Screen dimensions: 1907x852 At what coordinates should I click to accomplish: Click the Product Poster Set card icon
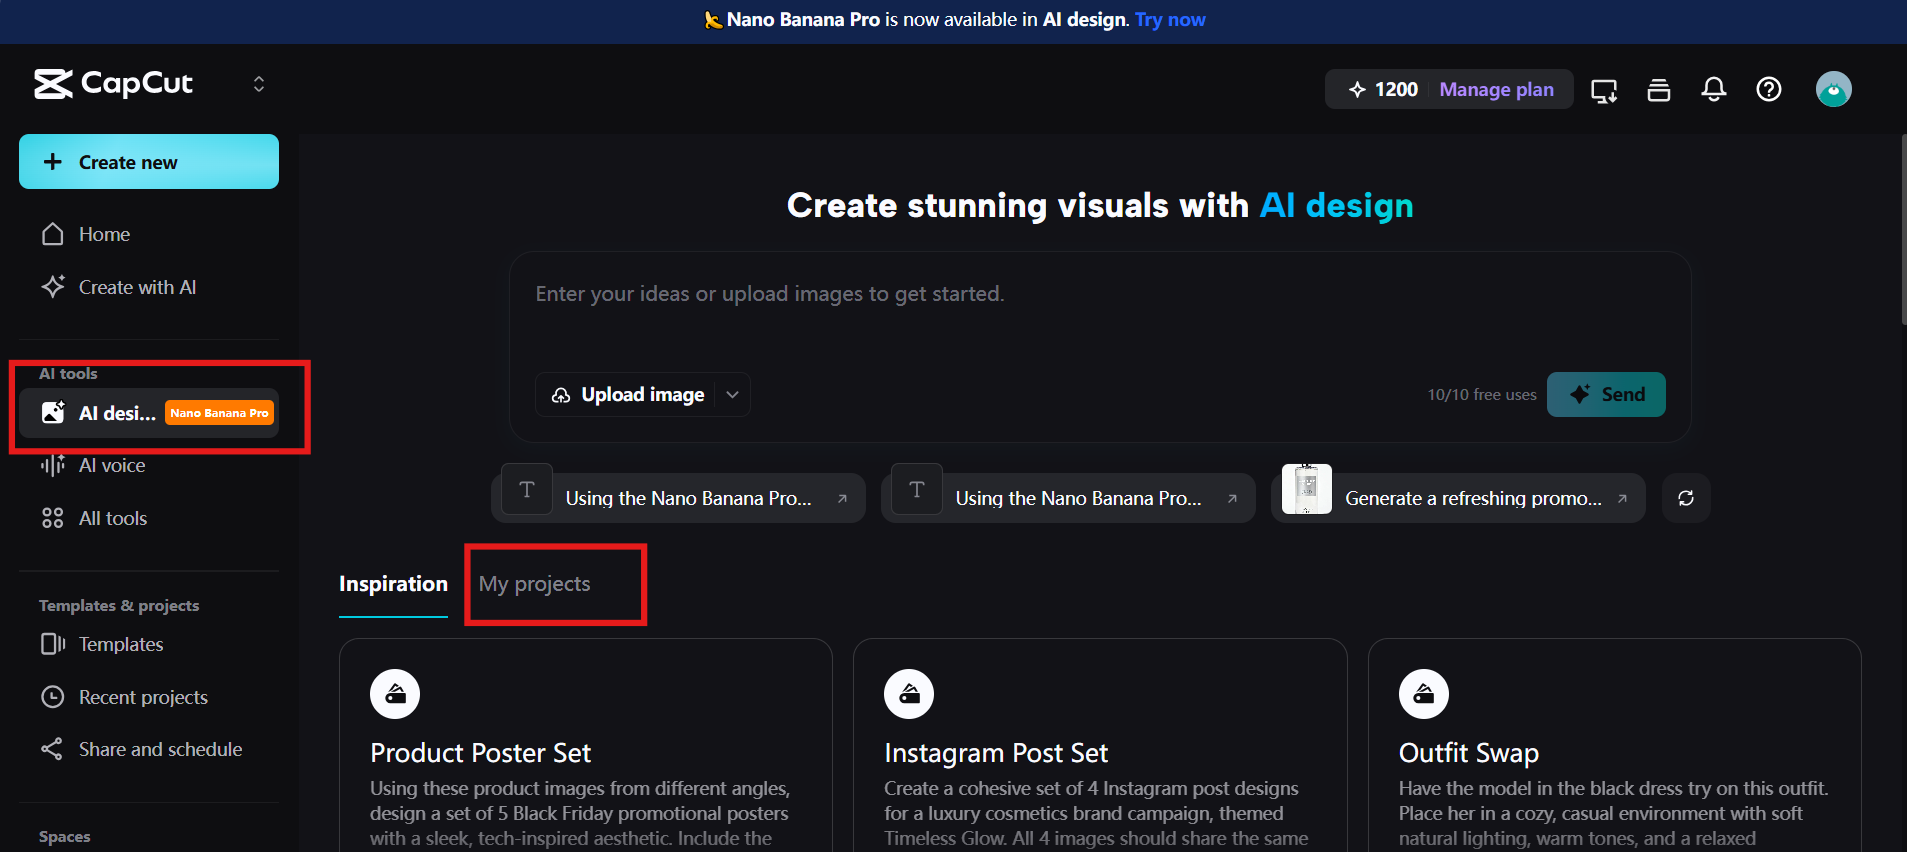pyautogui.click(x=395, y=694)
